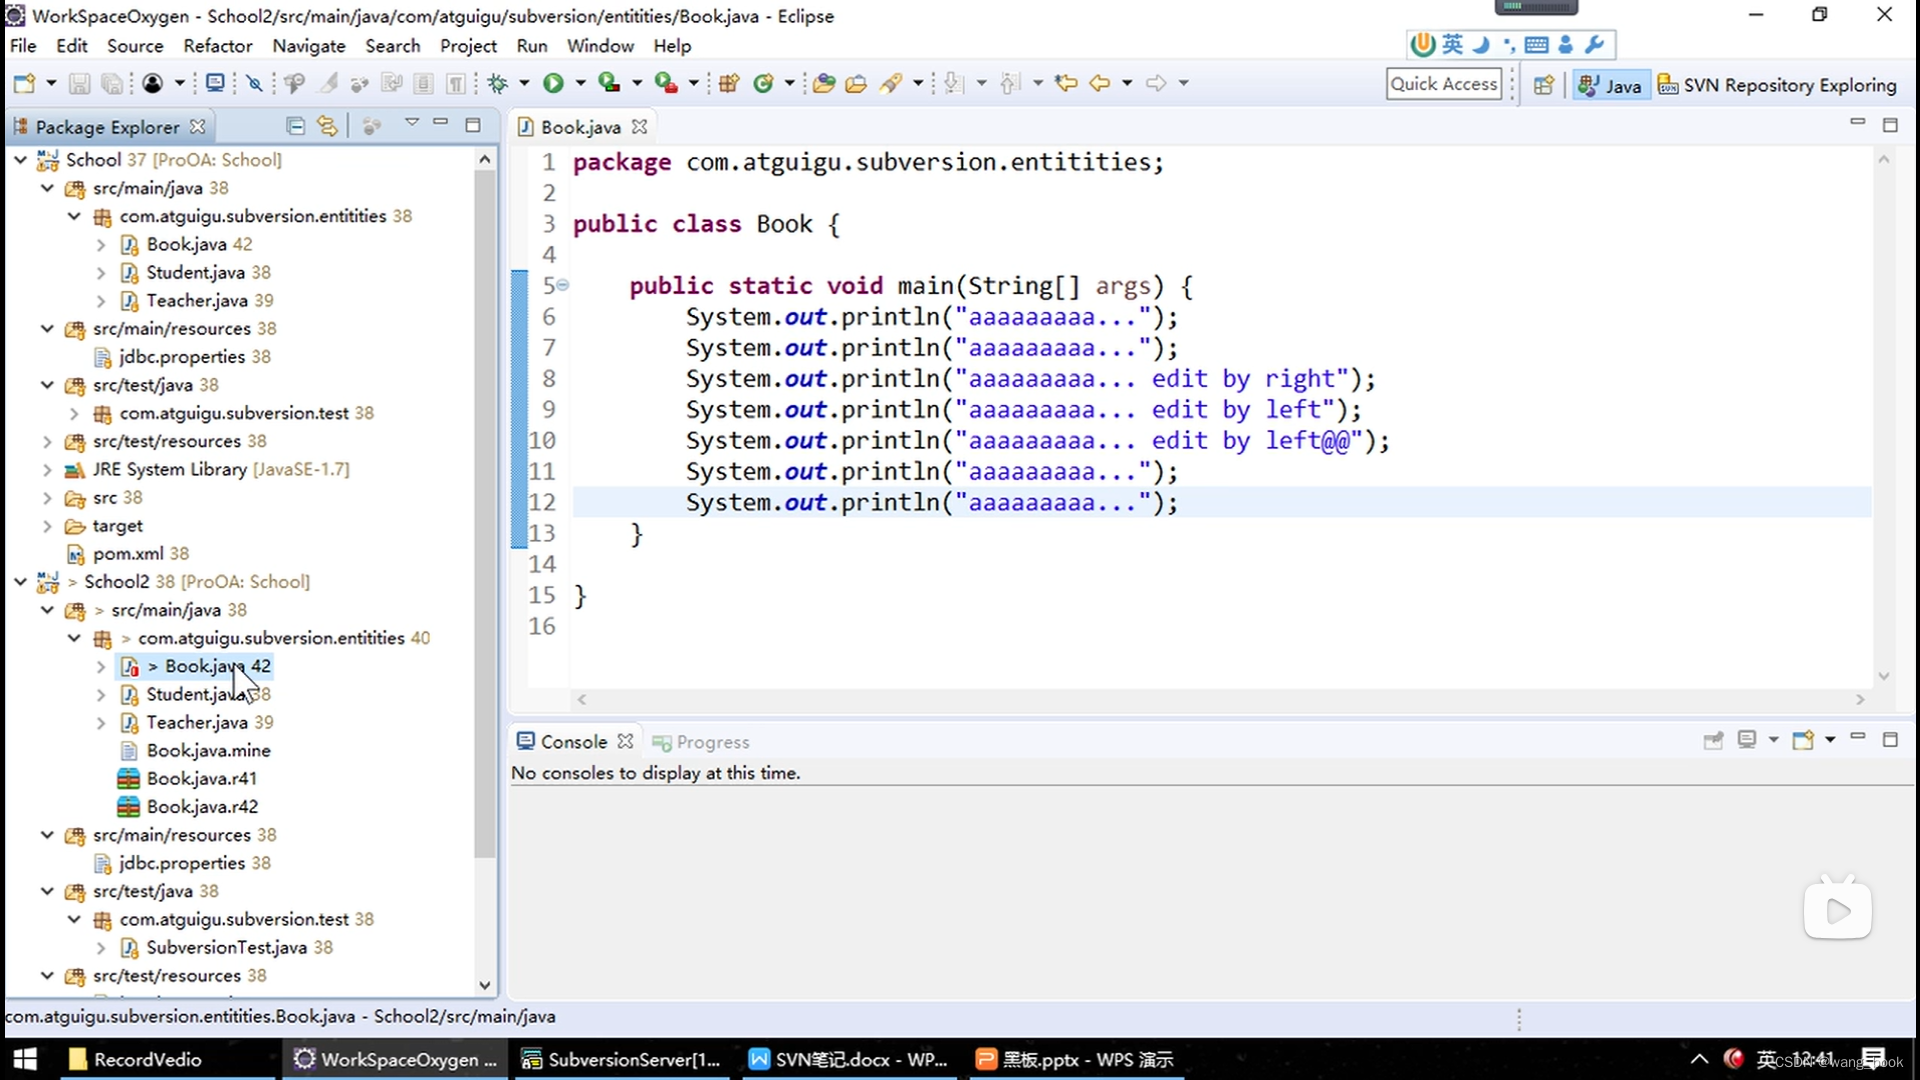Screen dimensions: 1920x1080
Task: Toggle Block Selection Mode icon
Action: tap(424, 83)
